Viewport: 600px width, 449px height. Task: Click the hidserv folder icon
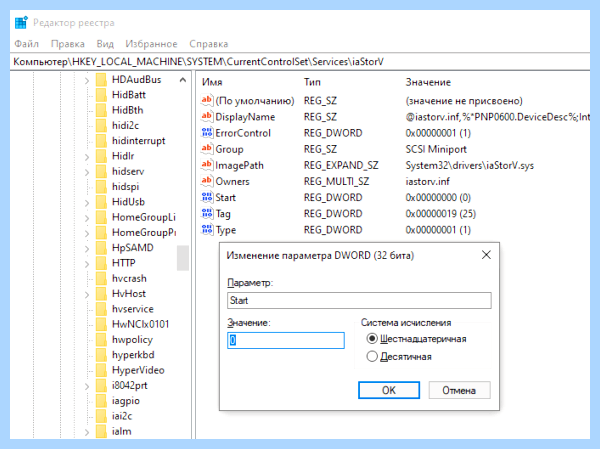[101, 171]
